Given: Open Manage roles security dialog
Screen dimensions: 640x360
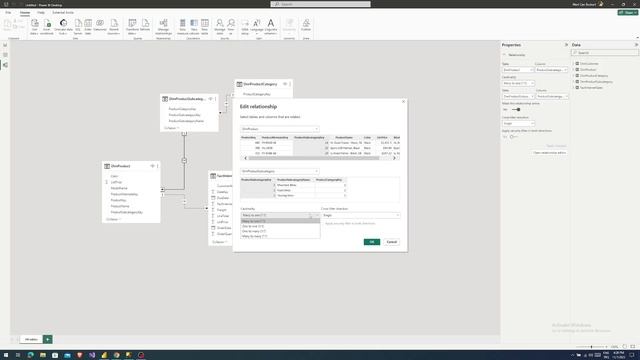Looking at the screenshot, I should tap(220, 27).
